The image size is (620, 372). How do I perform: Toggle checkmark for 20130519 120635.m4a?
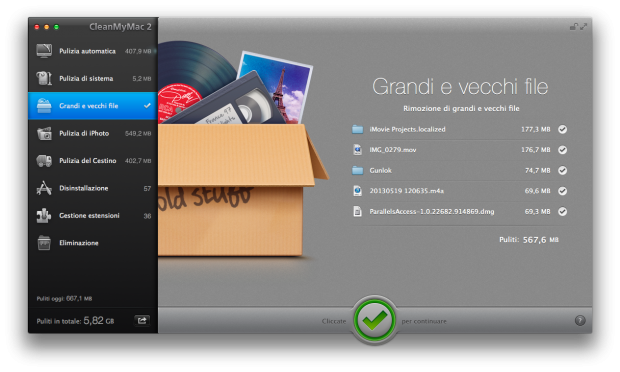pos(562,191)
